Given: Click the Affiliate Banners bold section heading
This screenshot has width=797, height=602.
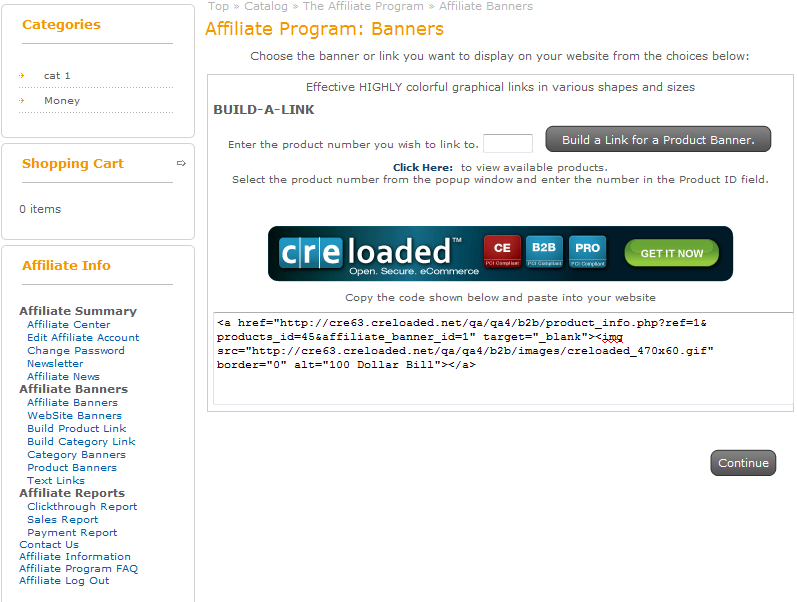Looking at the screenshot, I should click(x=74, y=389).
